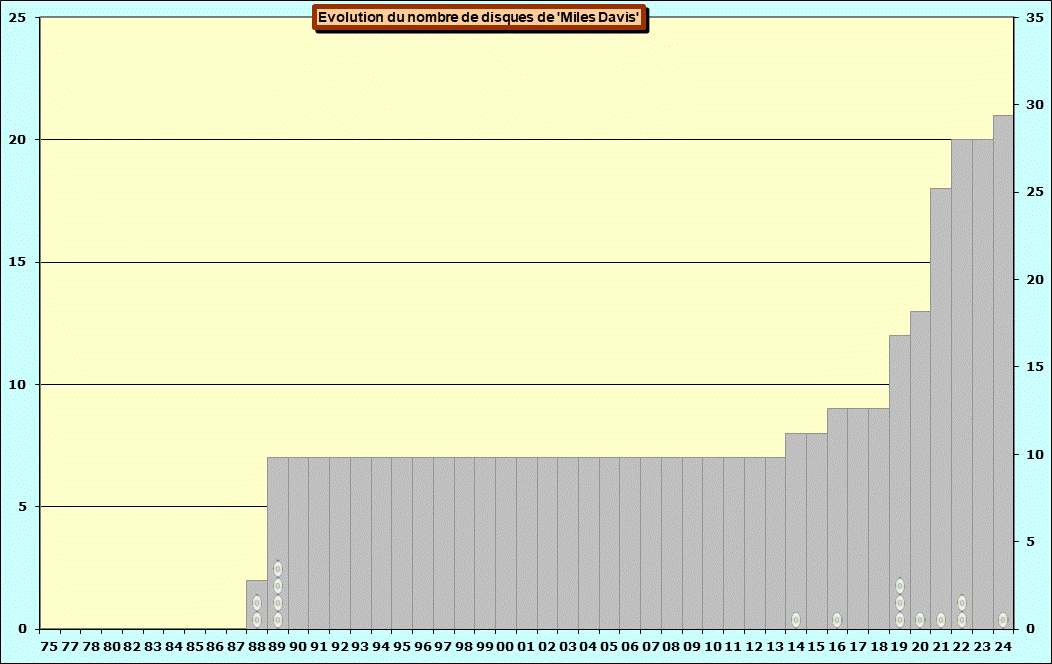Click the left axis value '20'
The height and width of the screenshot is (664, 1052).
[x=18, y=140]
